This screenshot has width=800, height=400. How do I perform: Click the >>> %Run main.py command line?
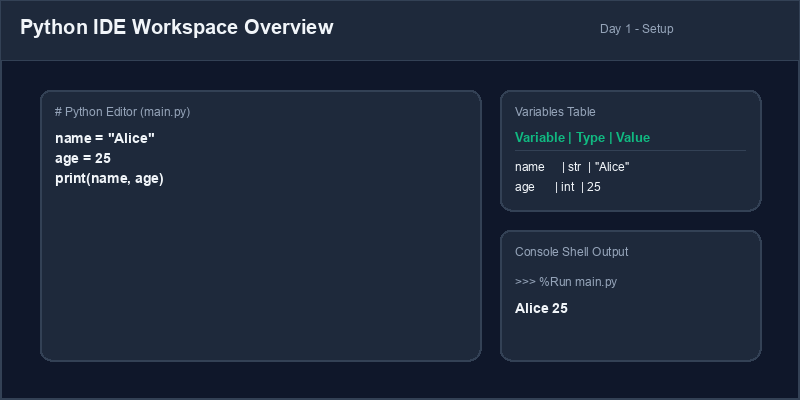(566, 282)
